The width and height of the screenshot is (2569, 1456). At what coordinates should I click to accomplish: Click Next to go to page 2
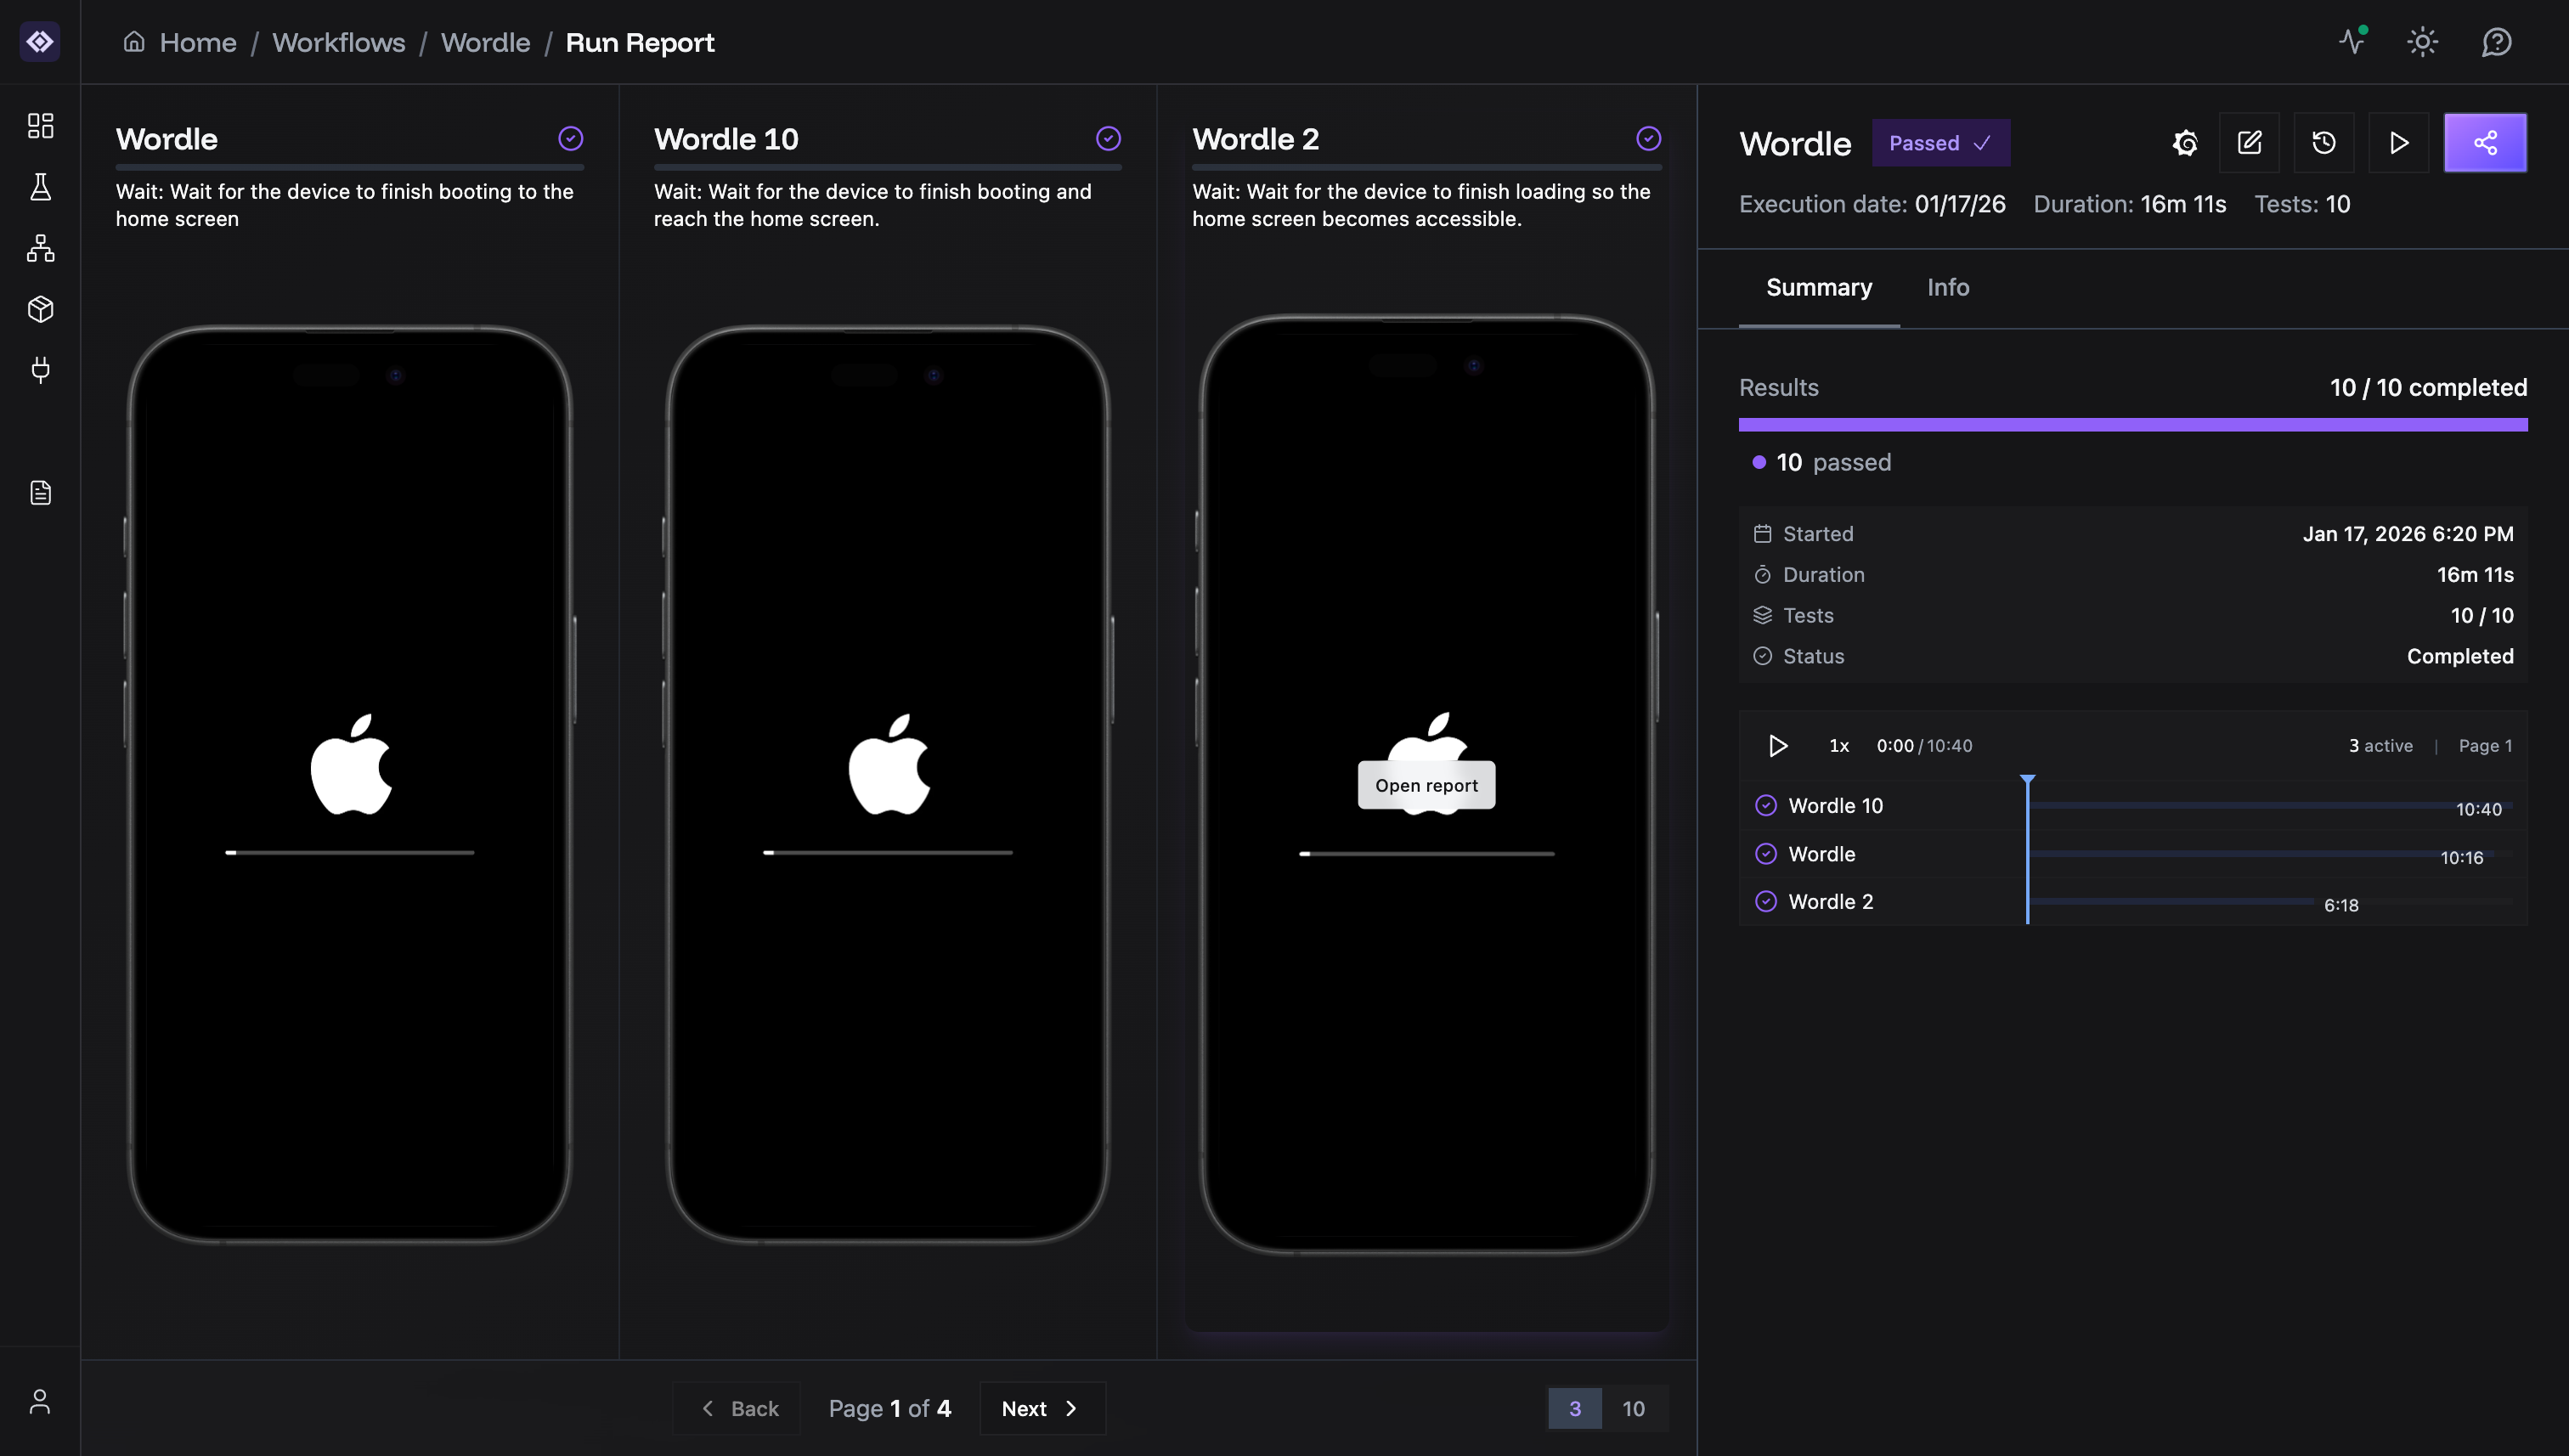[1041, 1408]
